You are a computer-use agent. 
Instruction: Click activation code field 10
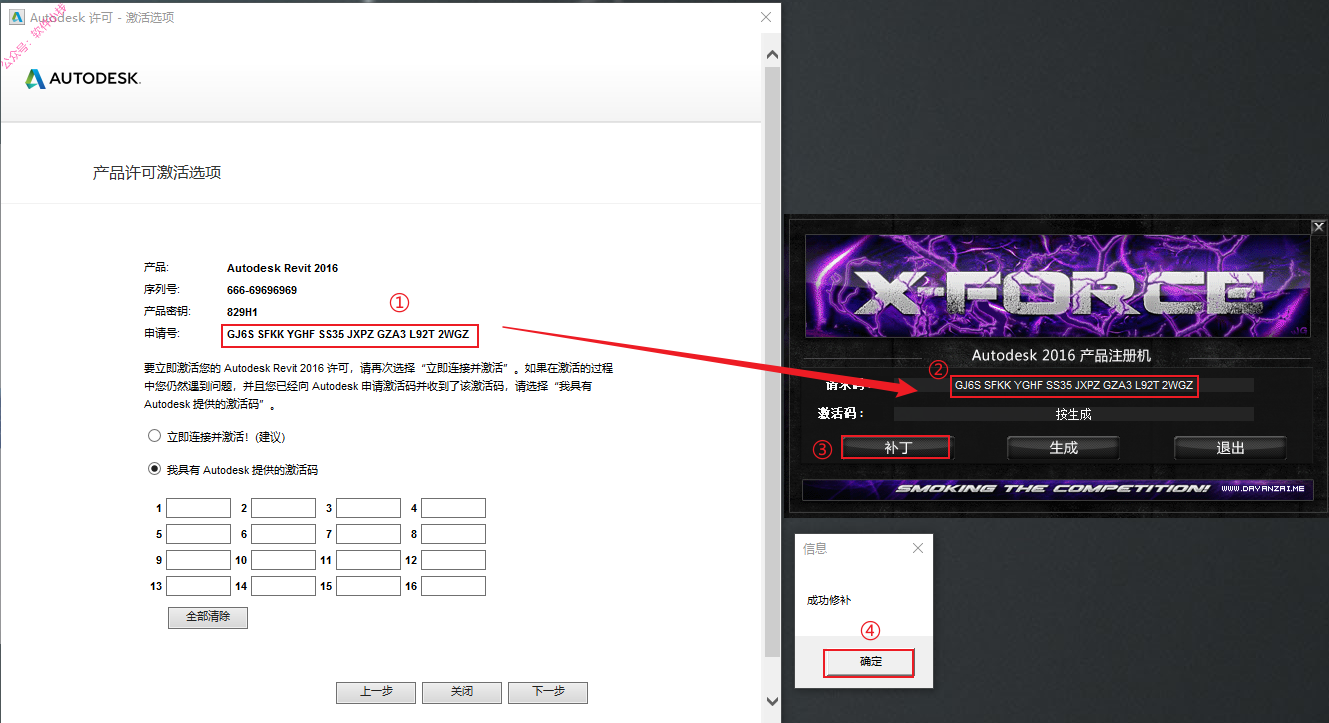tap(283, 560)
